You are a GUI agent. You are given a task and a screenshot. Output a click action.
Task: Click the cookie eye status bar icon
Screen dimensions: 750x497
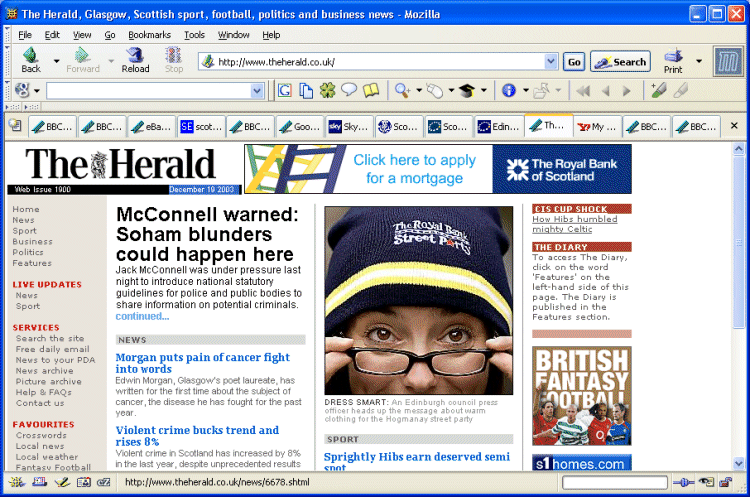coord(706,482)
